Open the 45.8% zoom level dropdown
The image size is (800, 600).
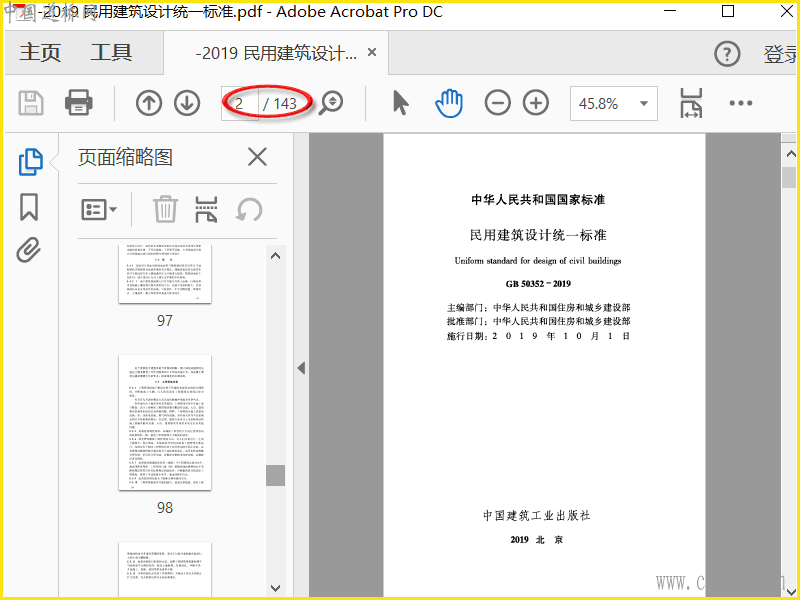tap(614, 104)
